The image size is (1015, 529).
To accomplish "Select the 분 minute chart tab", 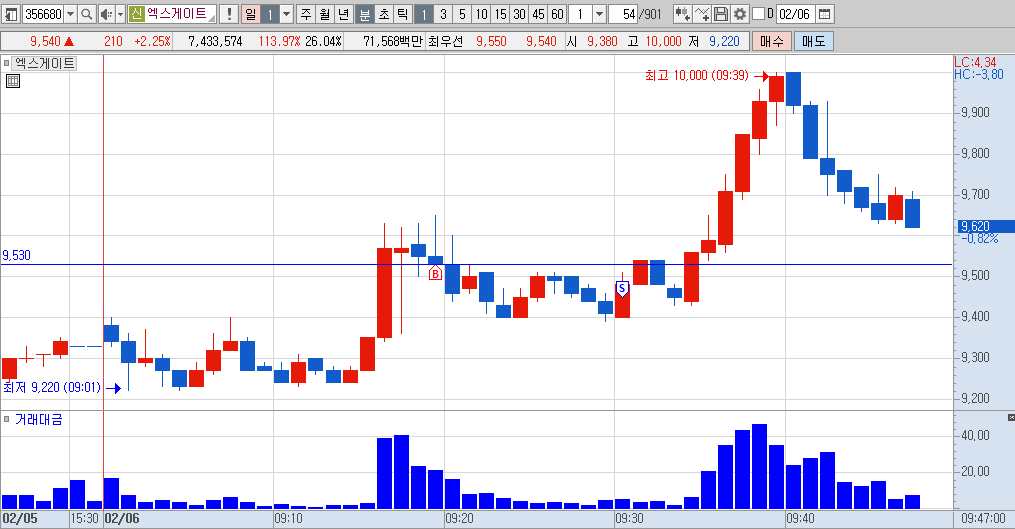I will tap(365, 14).
